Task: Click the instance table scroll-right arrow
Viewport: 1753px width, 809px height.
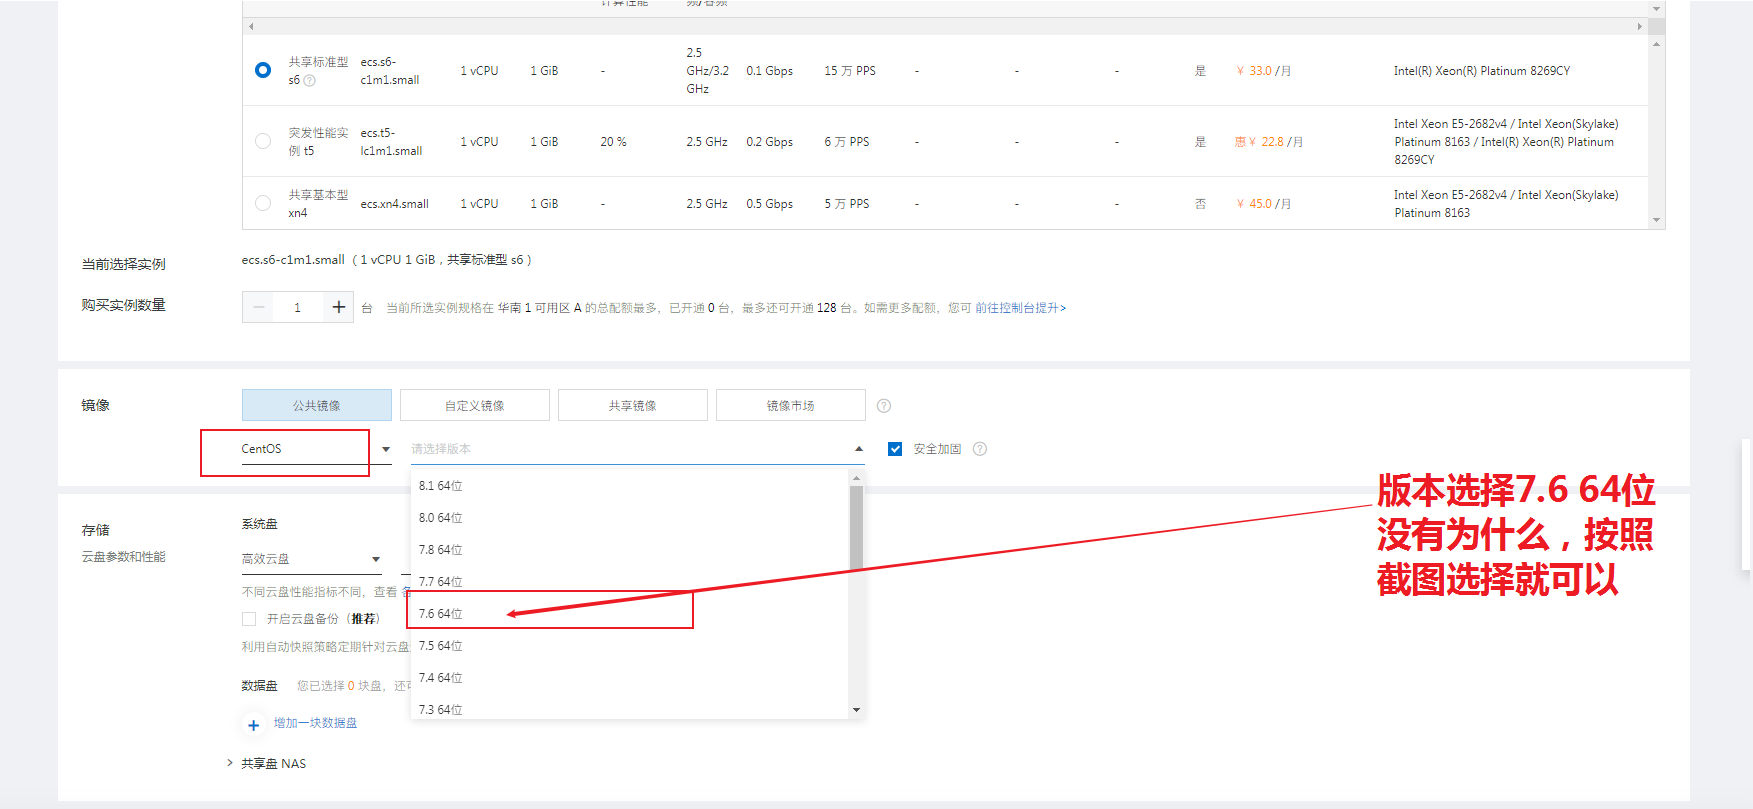Action: pyautogui.click(x=1639, y=26)
